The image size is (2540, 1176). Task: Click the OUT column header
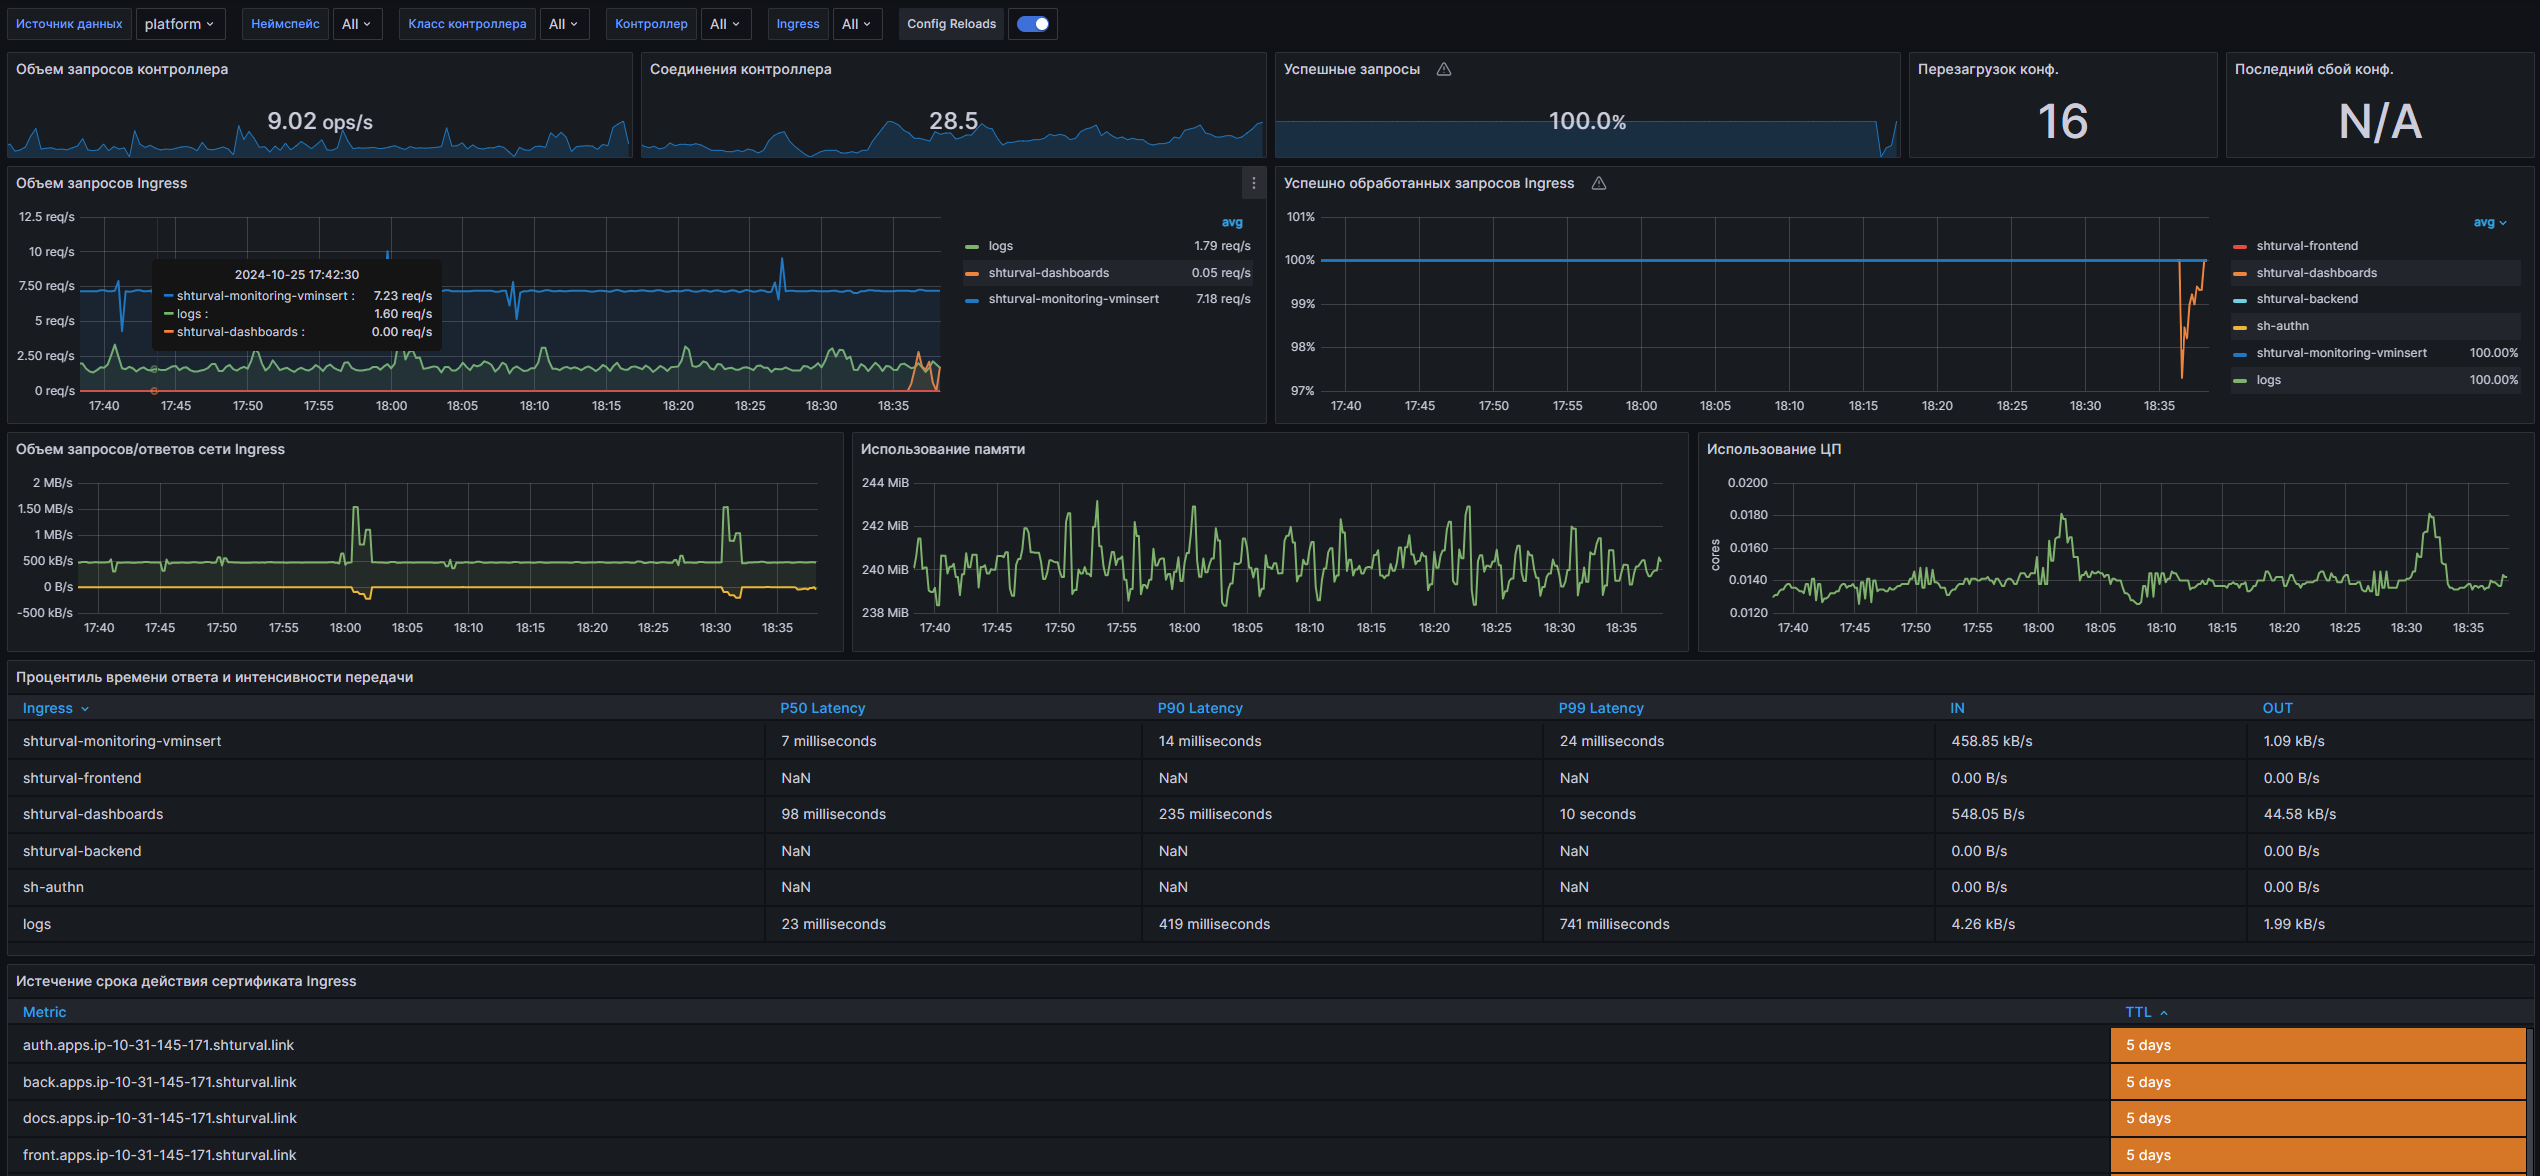(x=2277, y=708)
